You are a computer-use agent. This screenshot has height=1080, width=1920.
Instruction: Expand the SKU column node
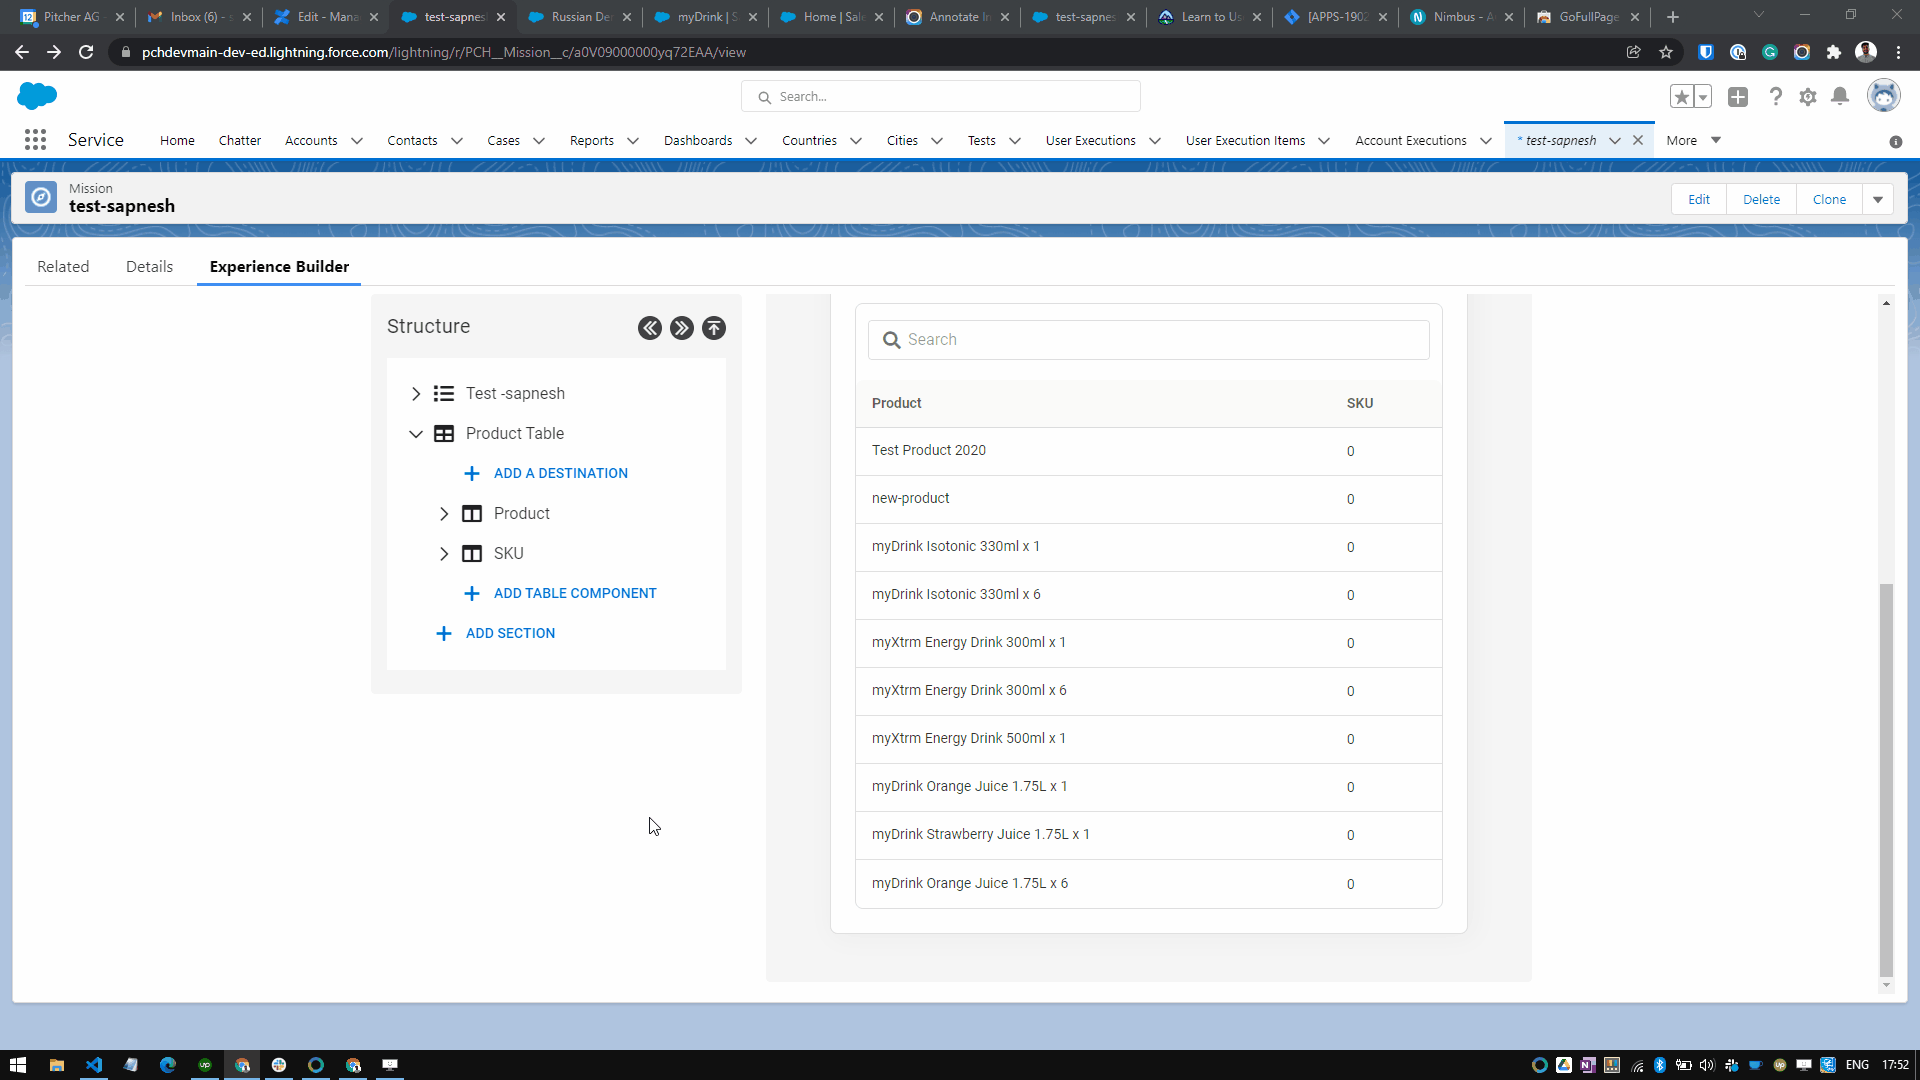point(444,554)
